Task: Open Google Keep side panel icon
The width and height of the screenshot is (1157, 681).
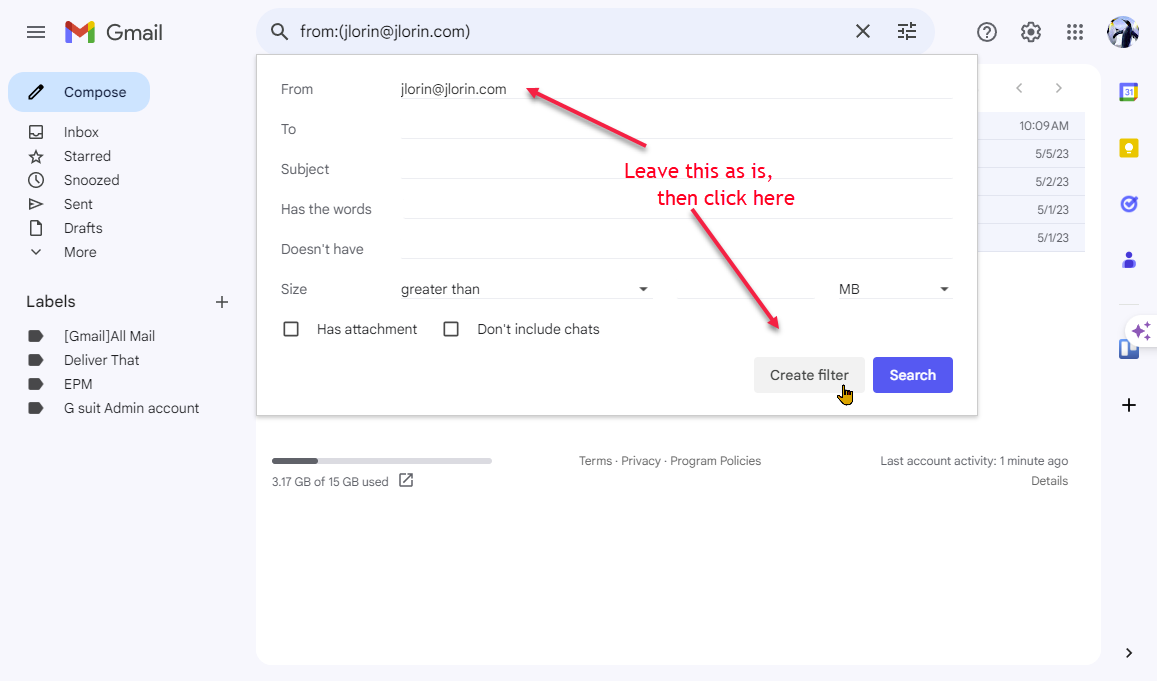Action: [x=1128, y=148]
